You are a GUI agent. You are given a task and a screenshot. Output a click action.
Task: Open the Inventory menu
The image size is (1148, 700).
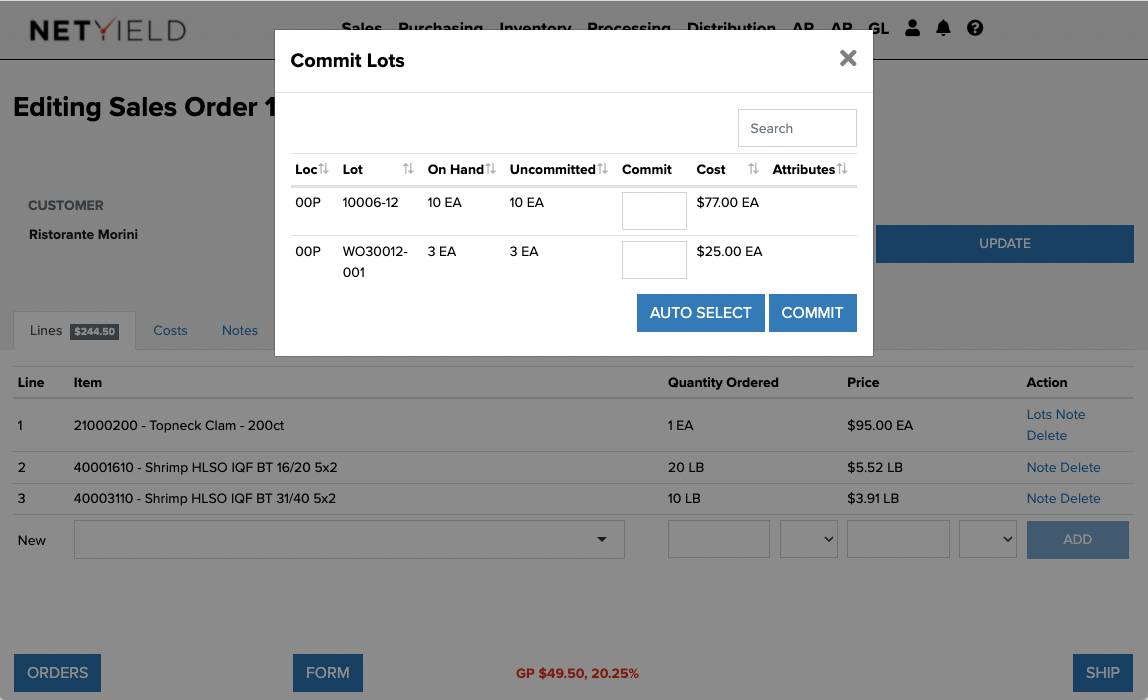pos(535,28)
